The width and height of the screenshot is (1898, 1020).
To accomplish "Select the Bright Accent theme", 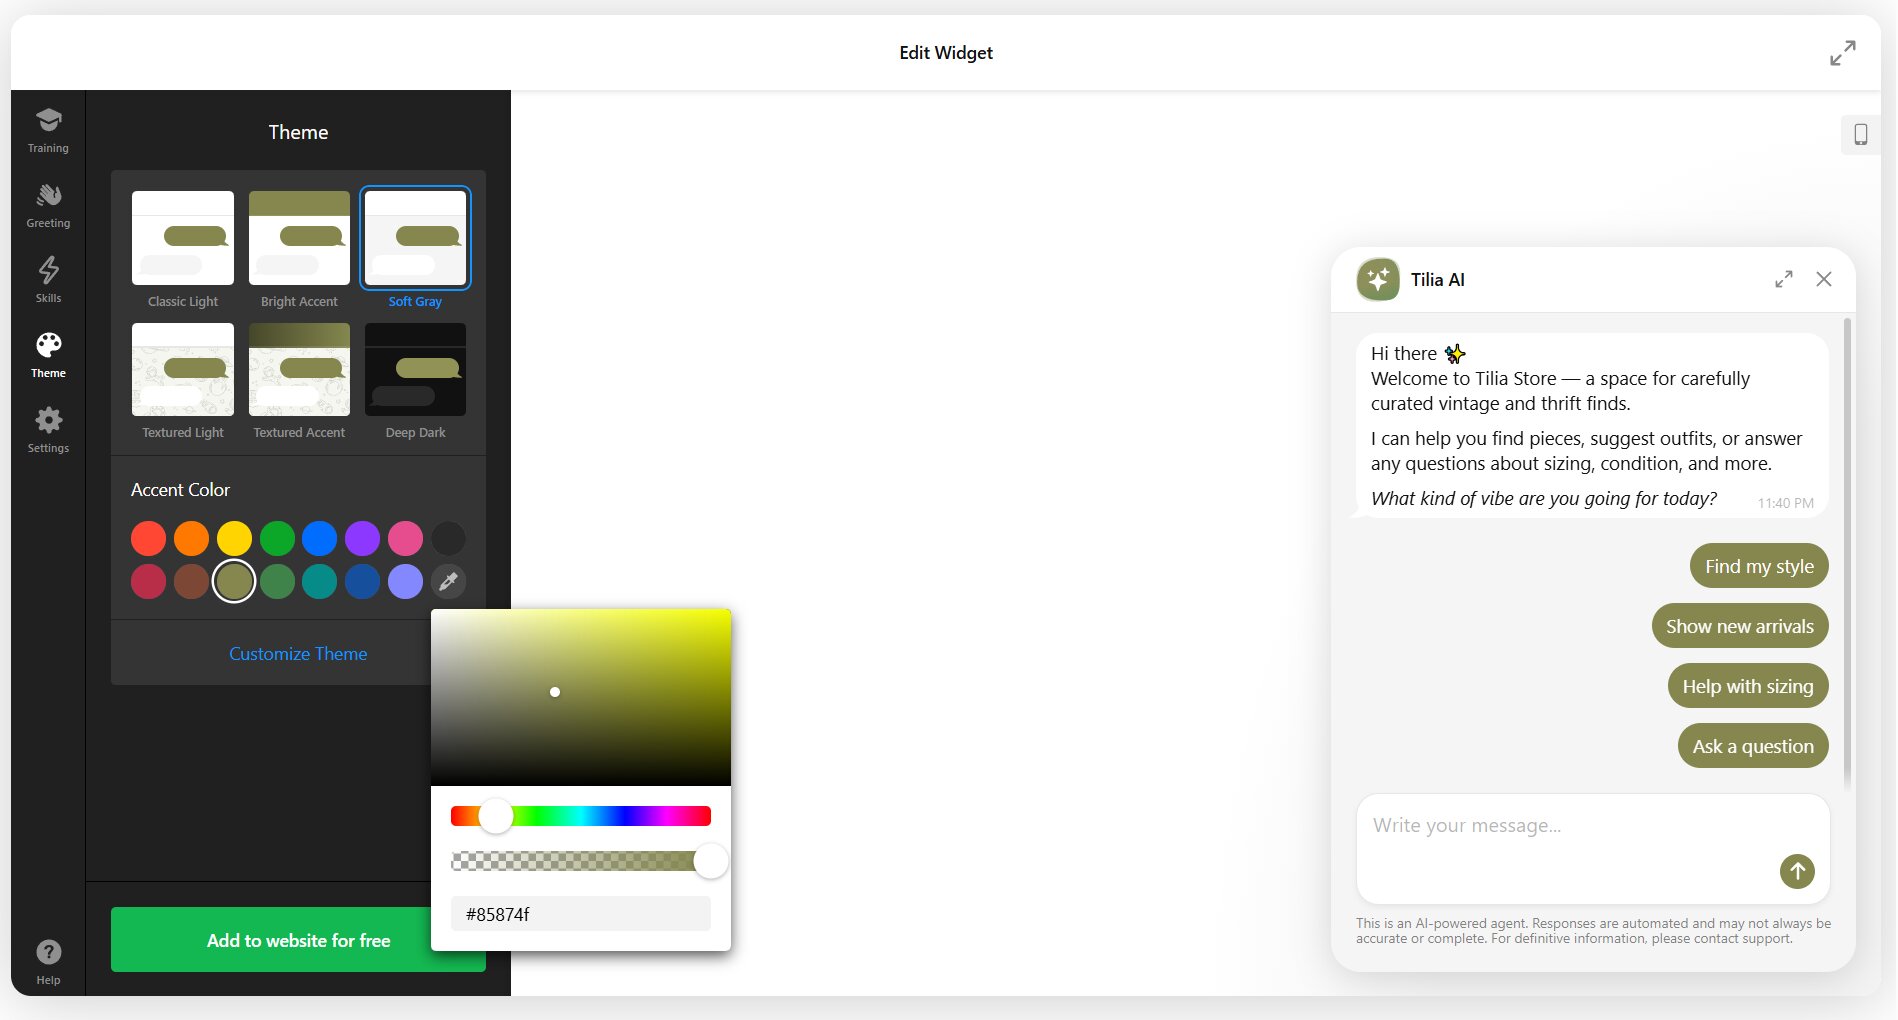I will tap(298, 238).
